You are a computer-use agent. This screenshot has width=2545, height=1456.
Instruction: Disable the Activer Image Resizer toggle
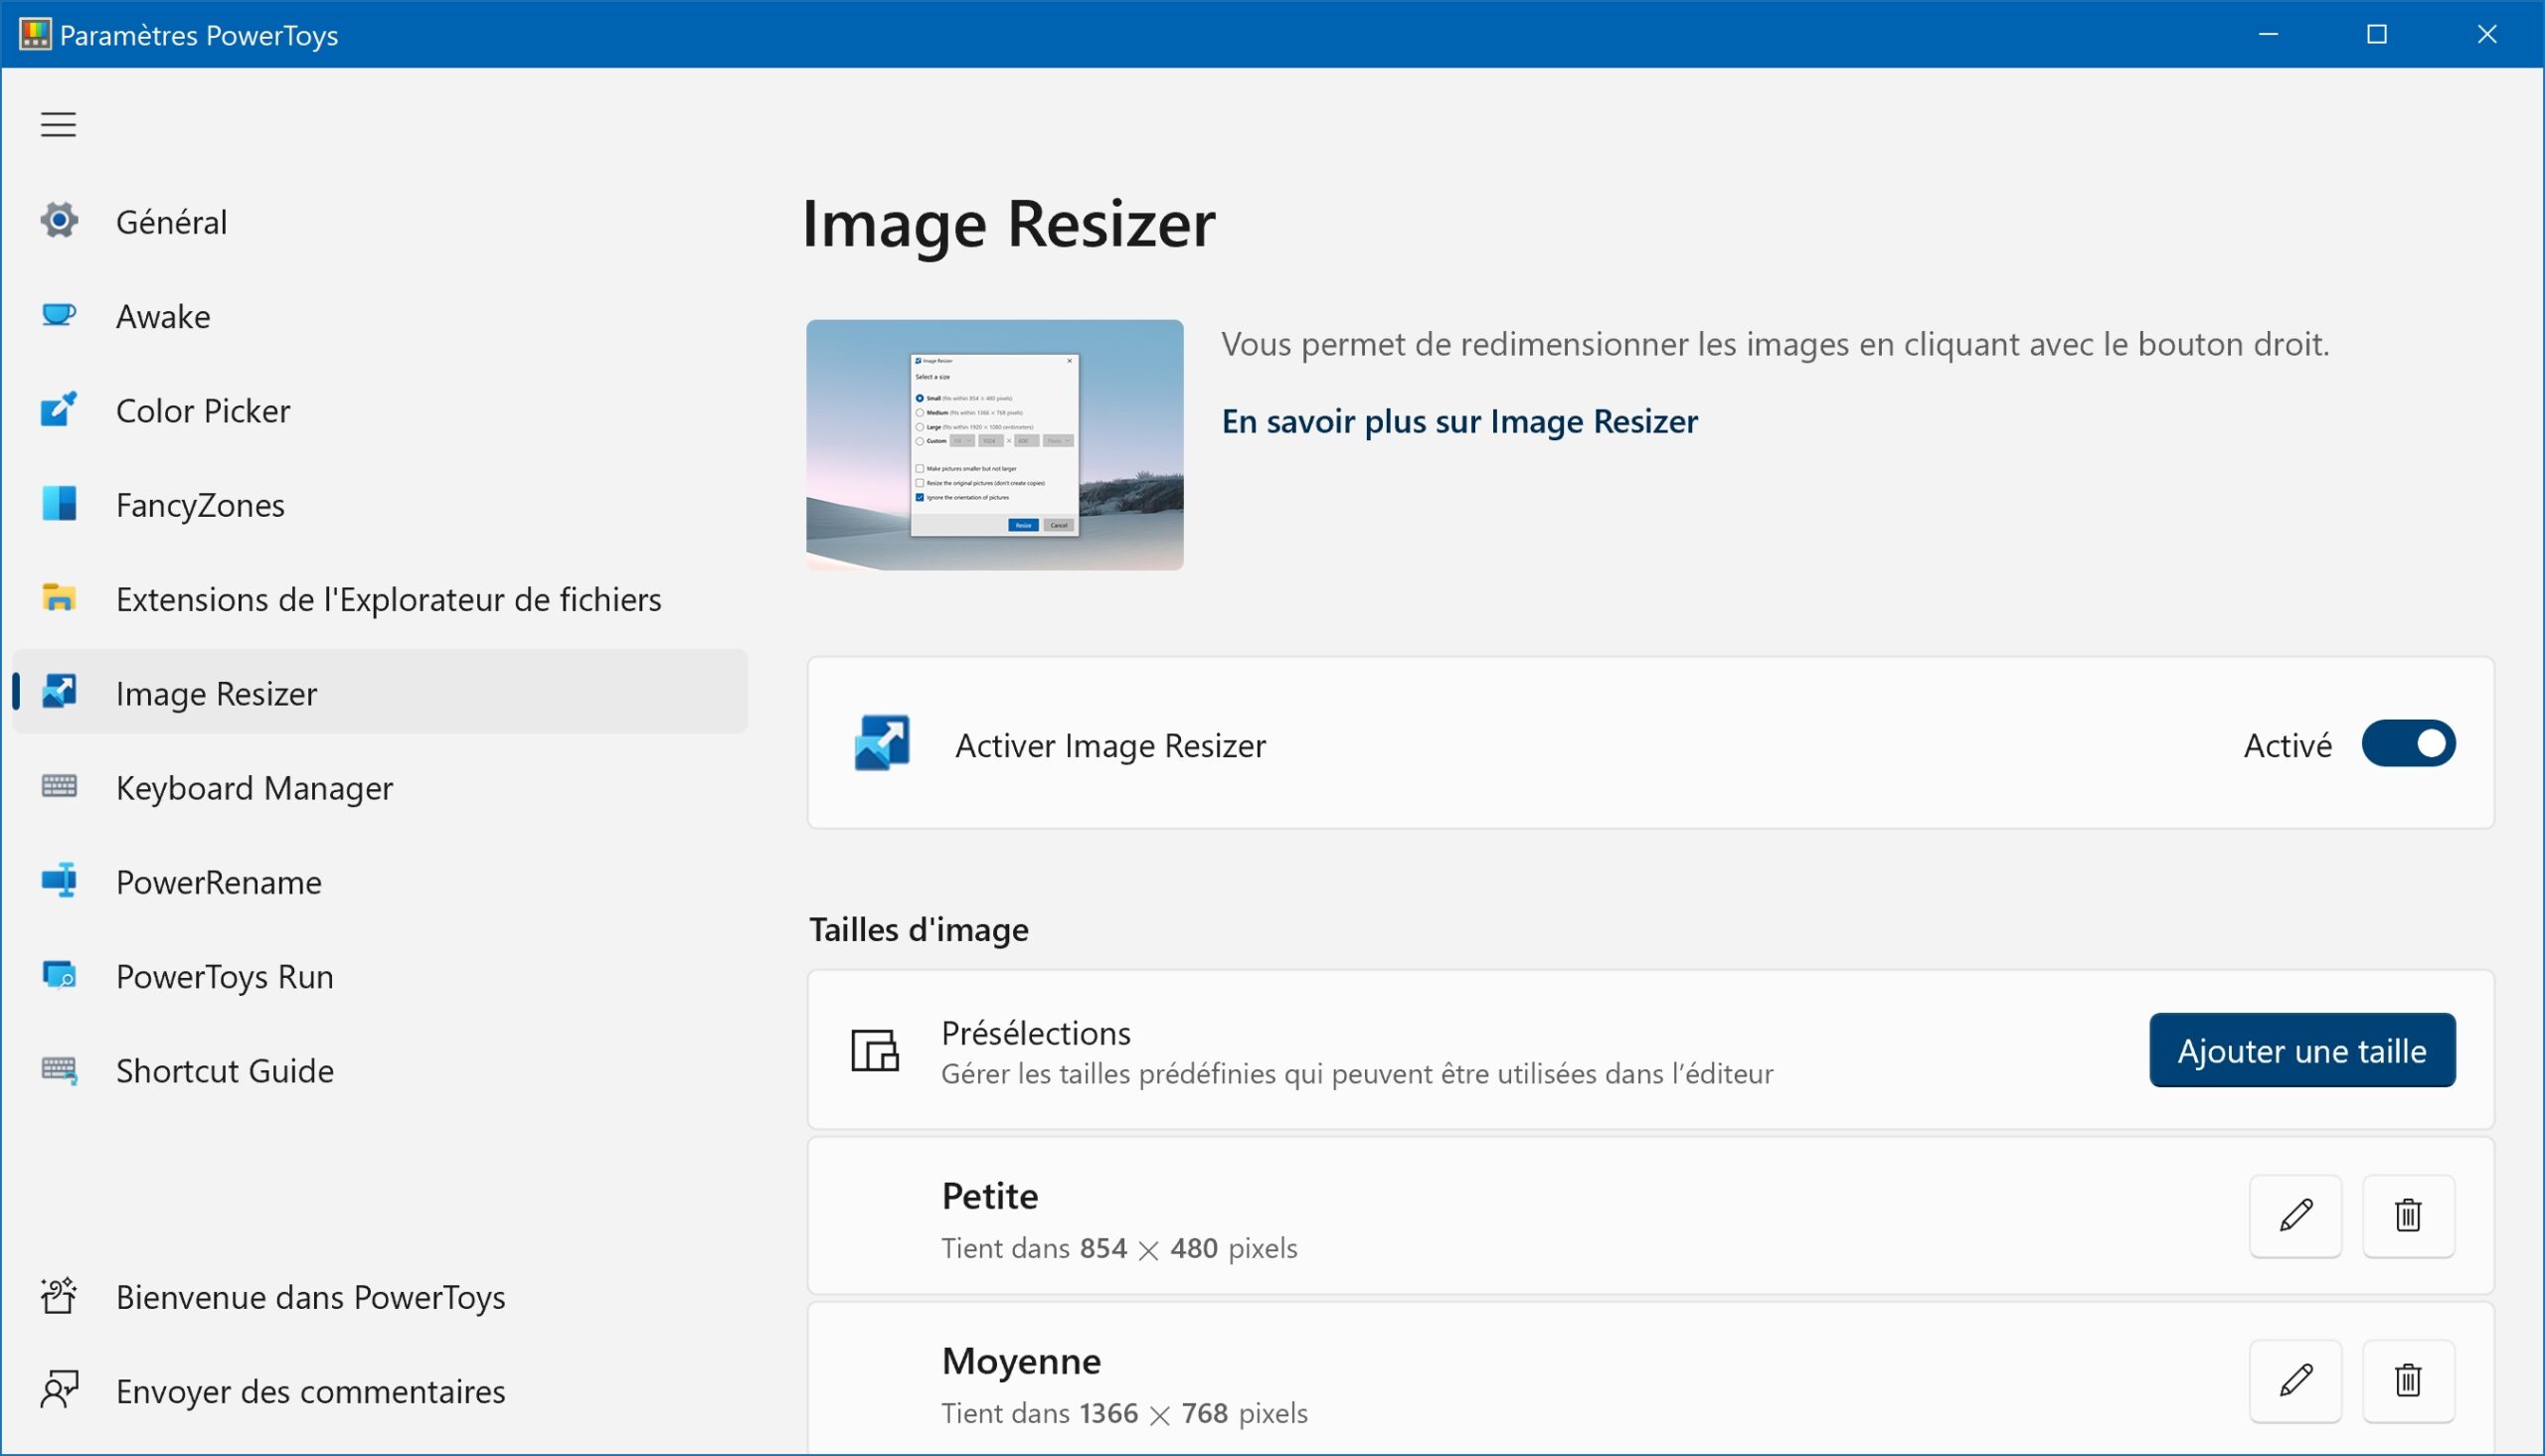coord(2408,743)
